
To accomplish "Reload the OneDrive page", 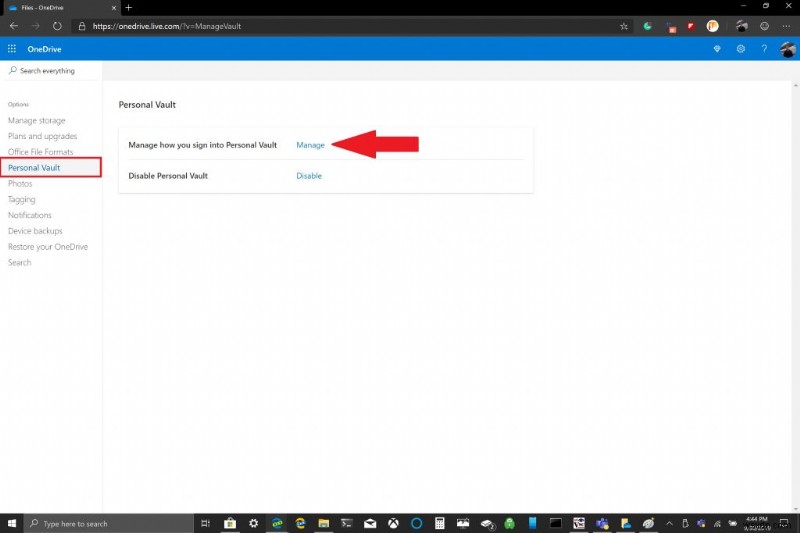I will pos(57,26).
